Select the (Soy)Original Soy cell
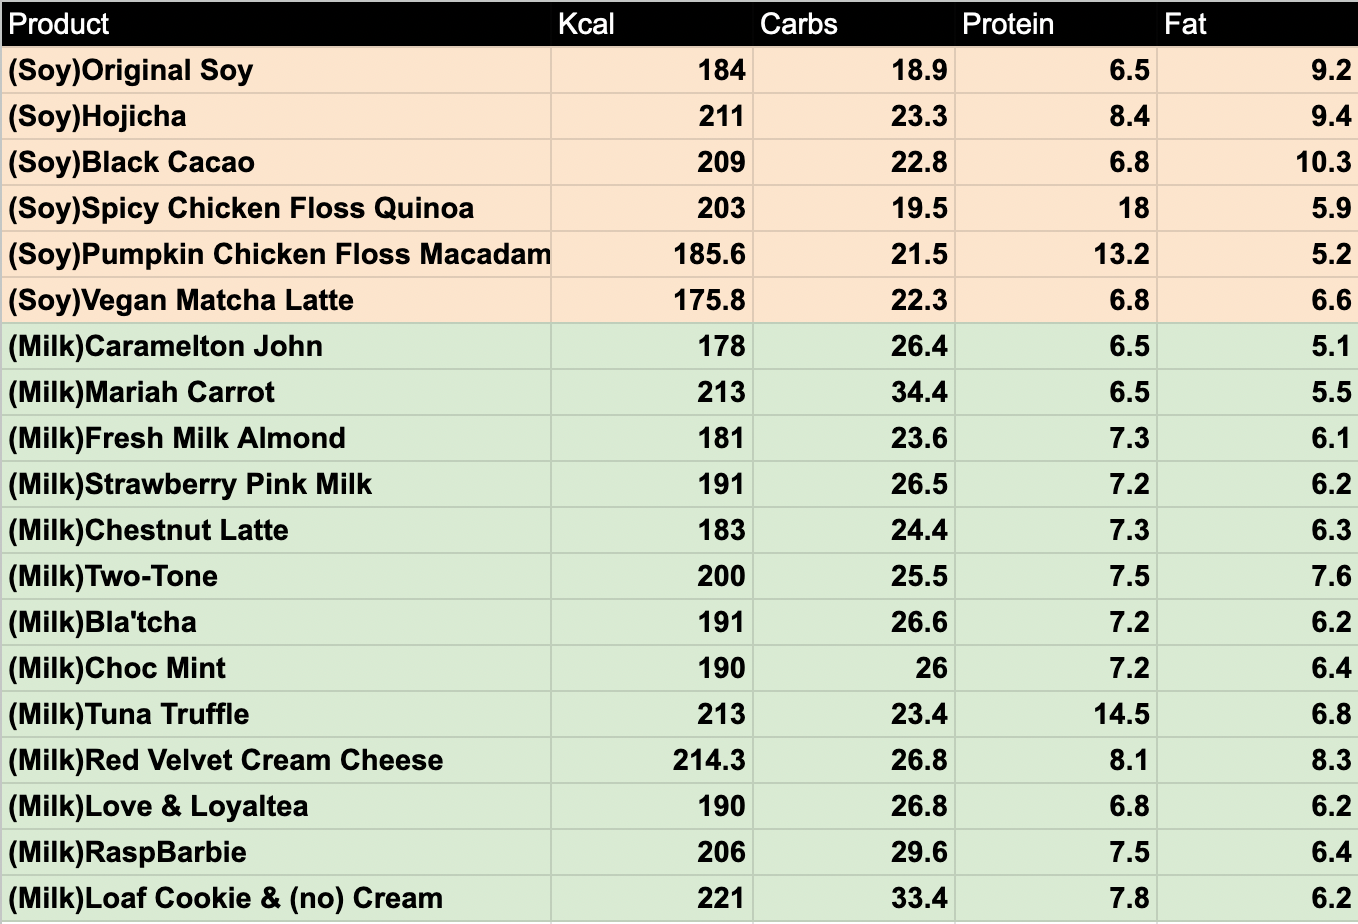 point(275,71)
